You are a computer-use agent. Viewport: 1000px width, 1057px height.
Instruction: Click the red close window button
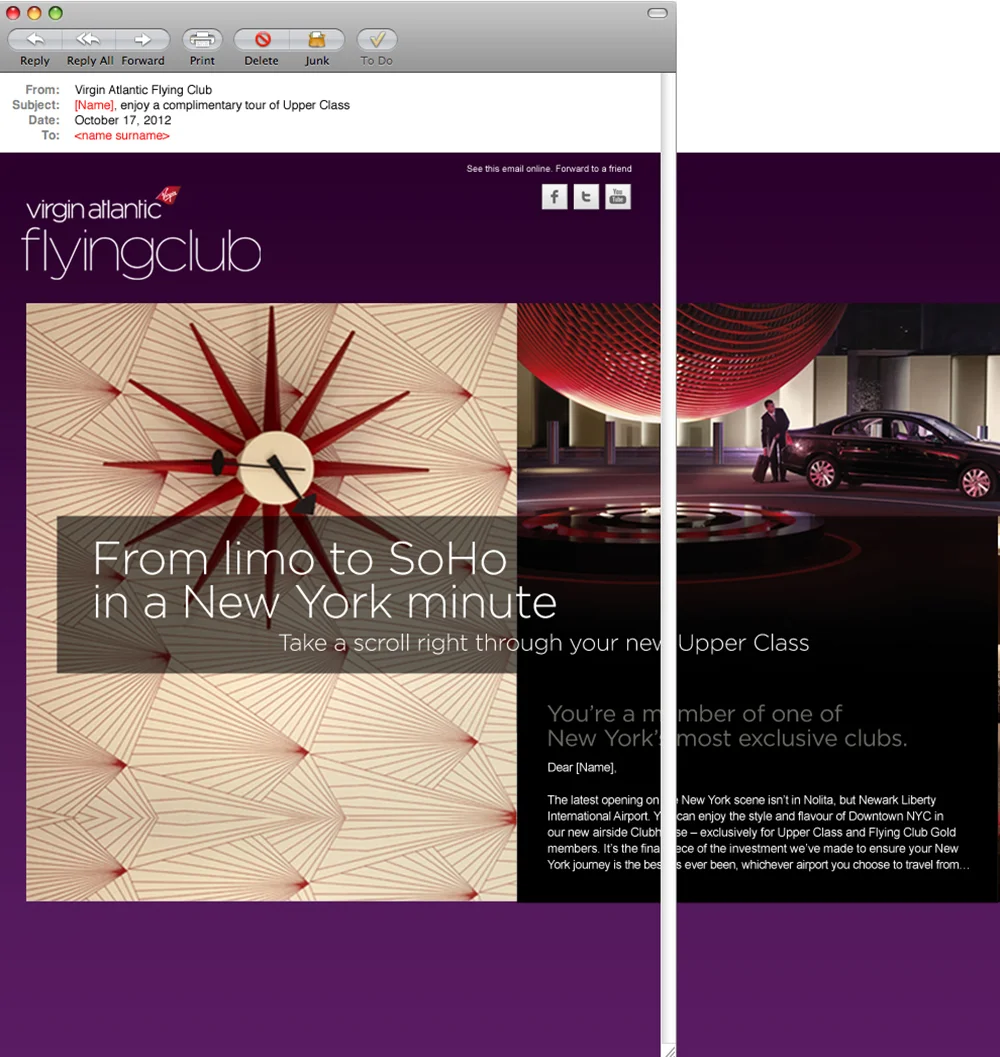13,13
